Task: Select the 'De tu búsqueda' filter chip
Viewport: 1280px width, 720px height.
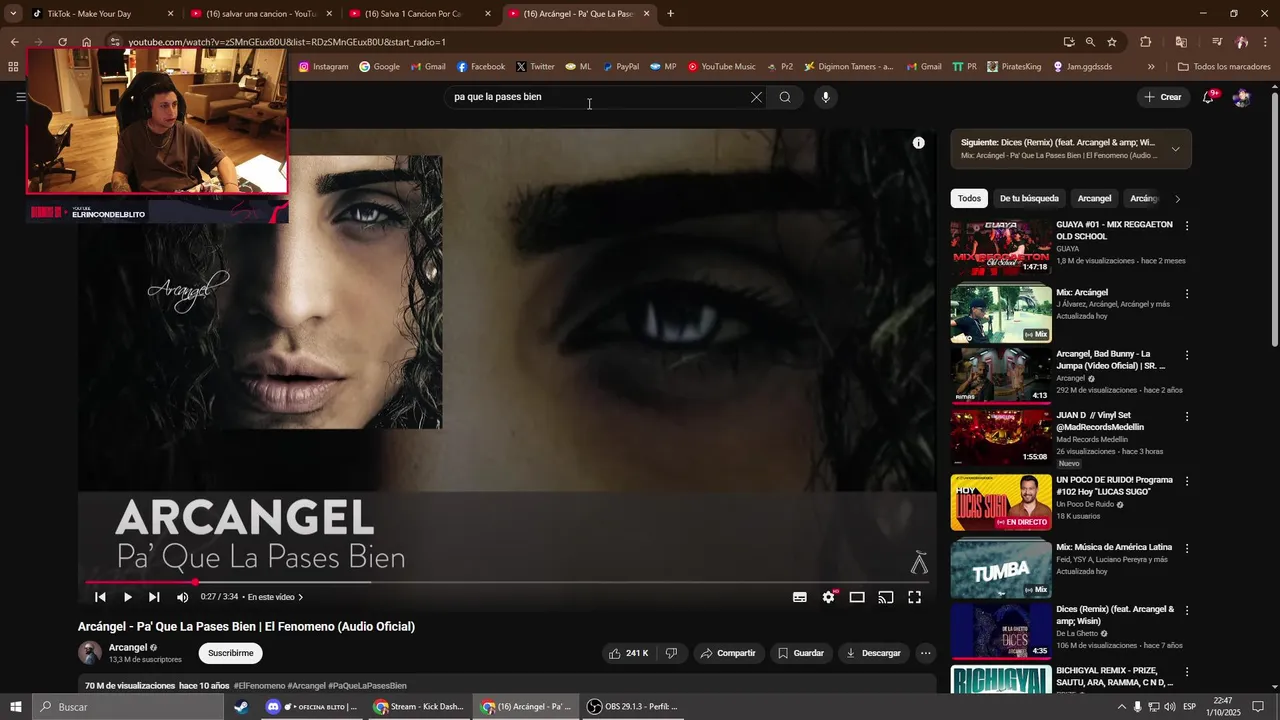Action: [1029, 198]
